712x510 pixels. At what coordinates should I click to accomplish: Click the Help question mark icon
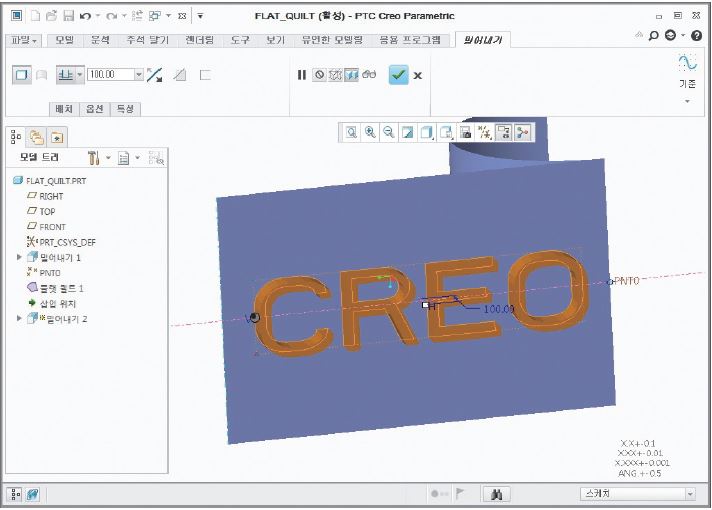click(696, 35)
